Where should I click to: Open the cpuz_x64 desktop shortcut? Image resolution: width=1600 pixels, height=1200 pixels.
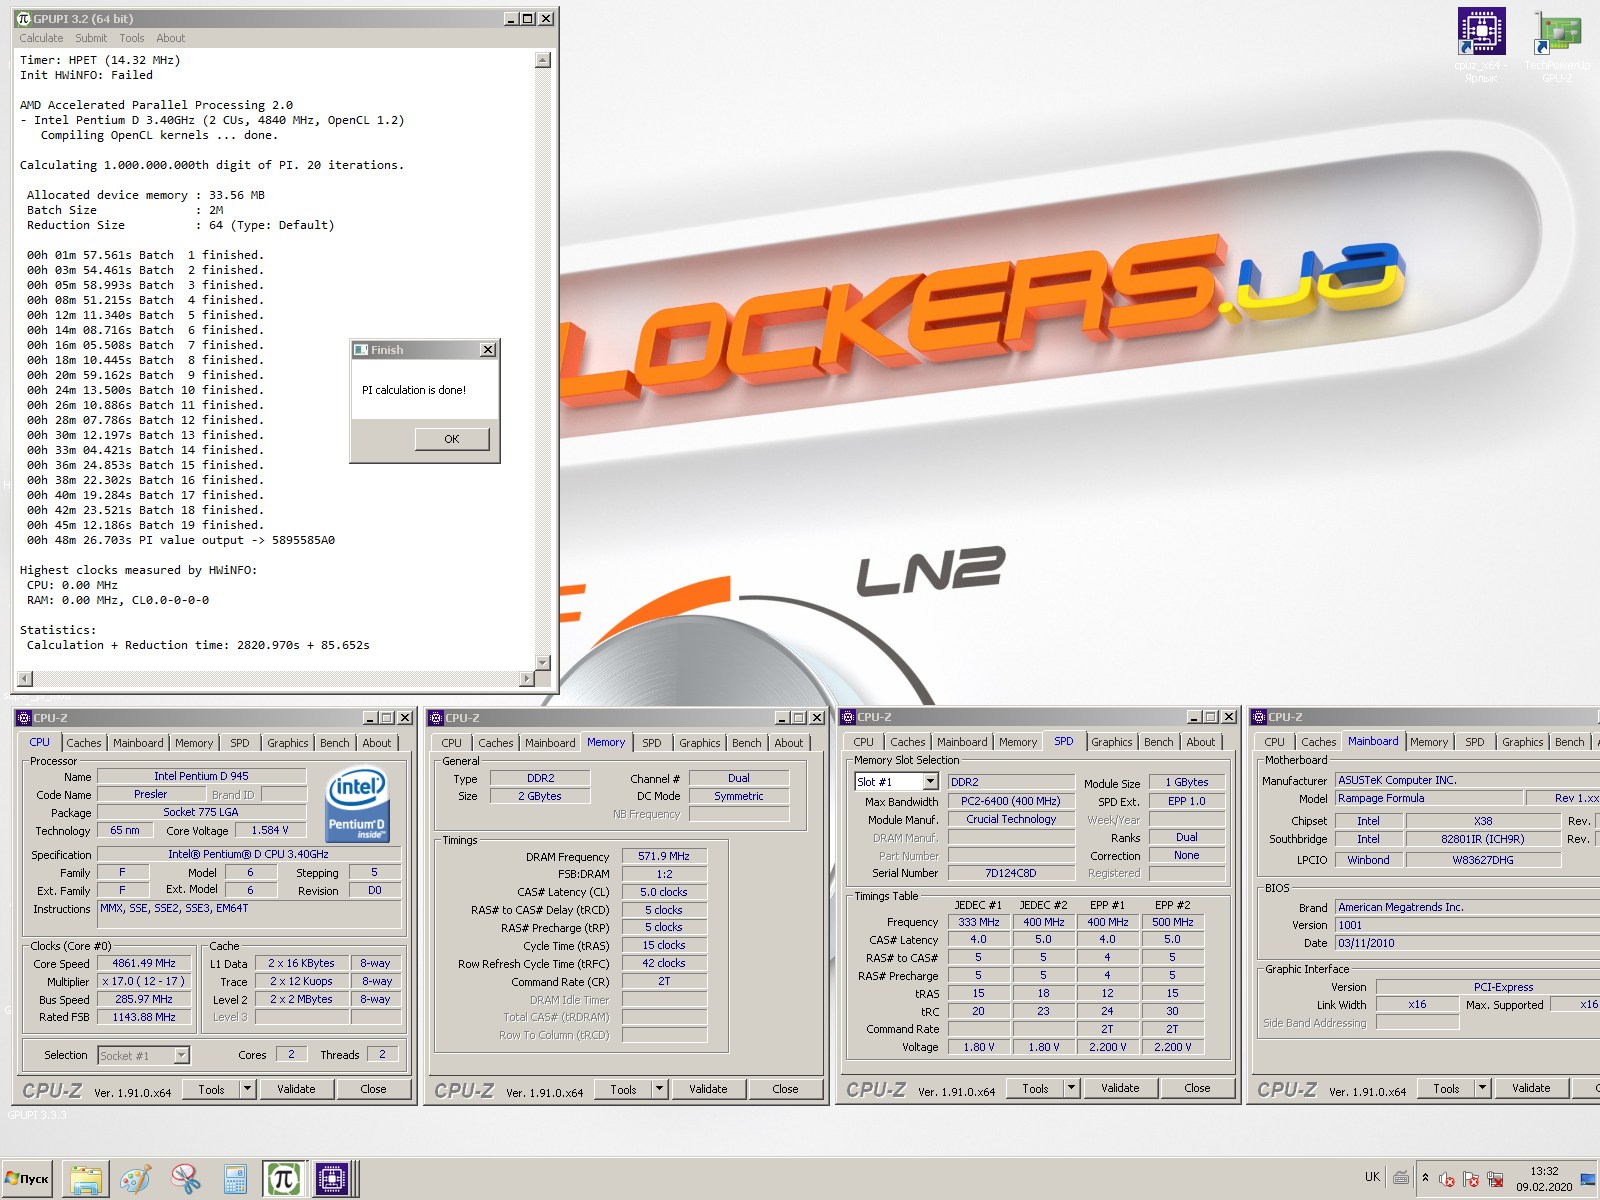pos(1481,42)
